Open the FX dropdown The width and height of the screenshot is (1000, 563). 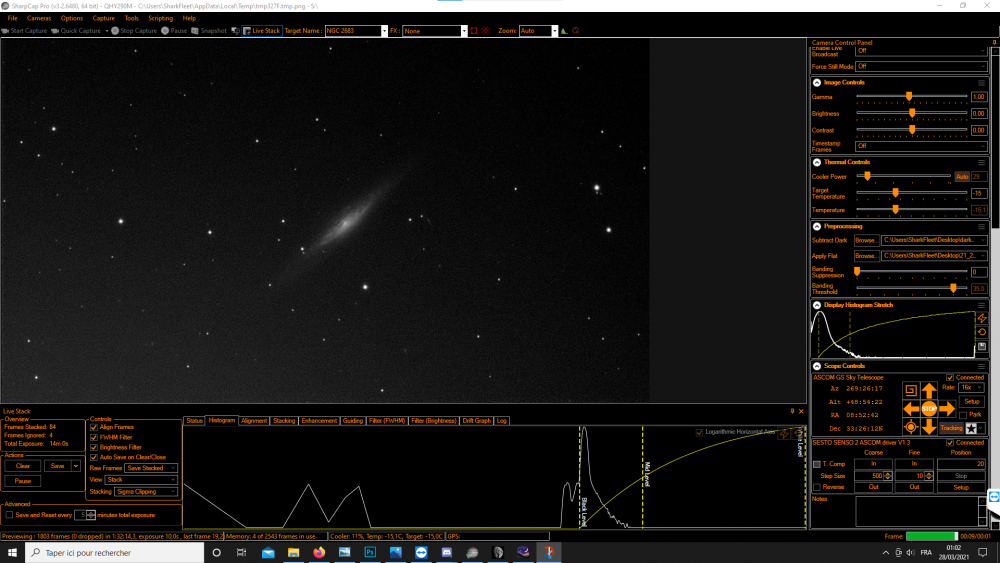coord(464,31)
